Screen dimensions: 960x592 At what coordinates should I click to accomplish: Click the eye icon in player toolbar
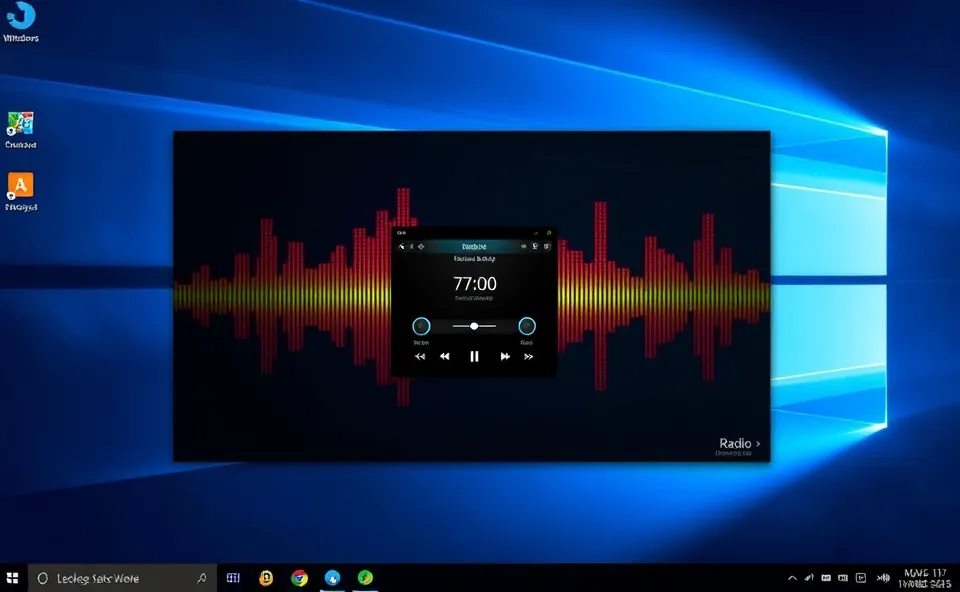(523, 246)
